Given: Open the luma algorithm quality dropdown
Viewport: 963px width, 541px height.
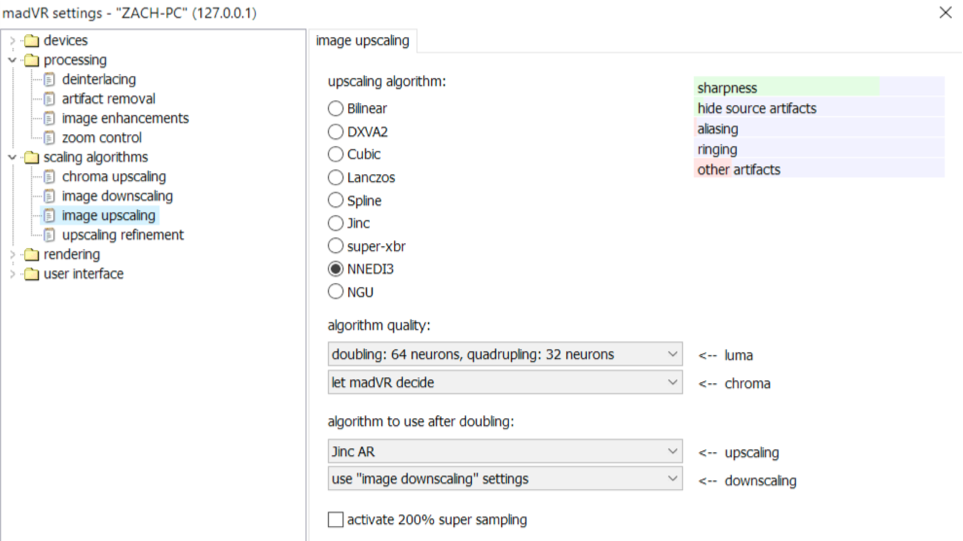Looking at the screenshot, I should [505, 354].
